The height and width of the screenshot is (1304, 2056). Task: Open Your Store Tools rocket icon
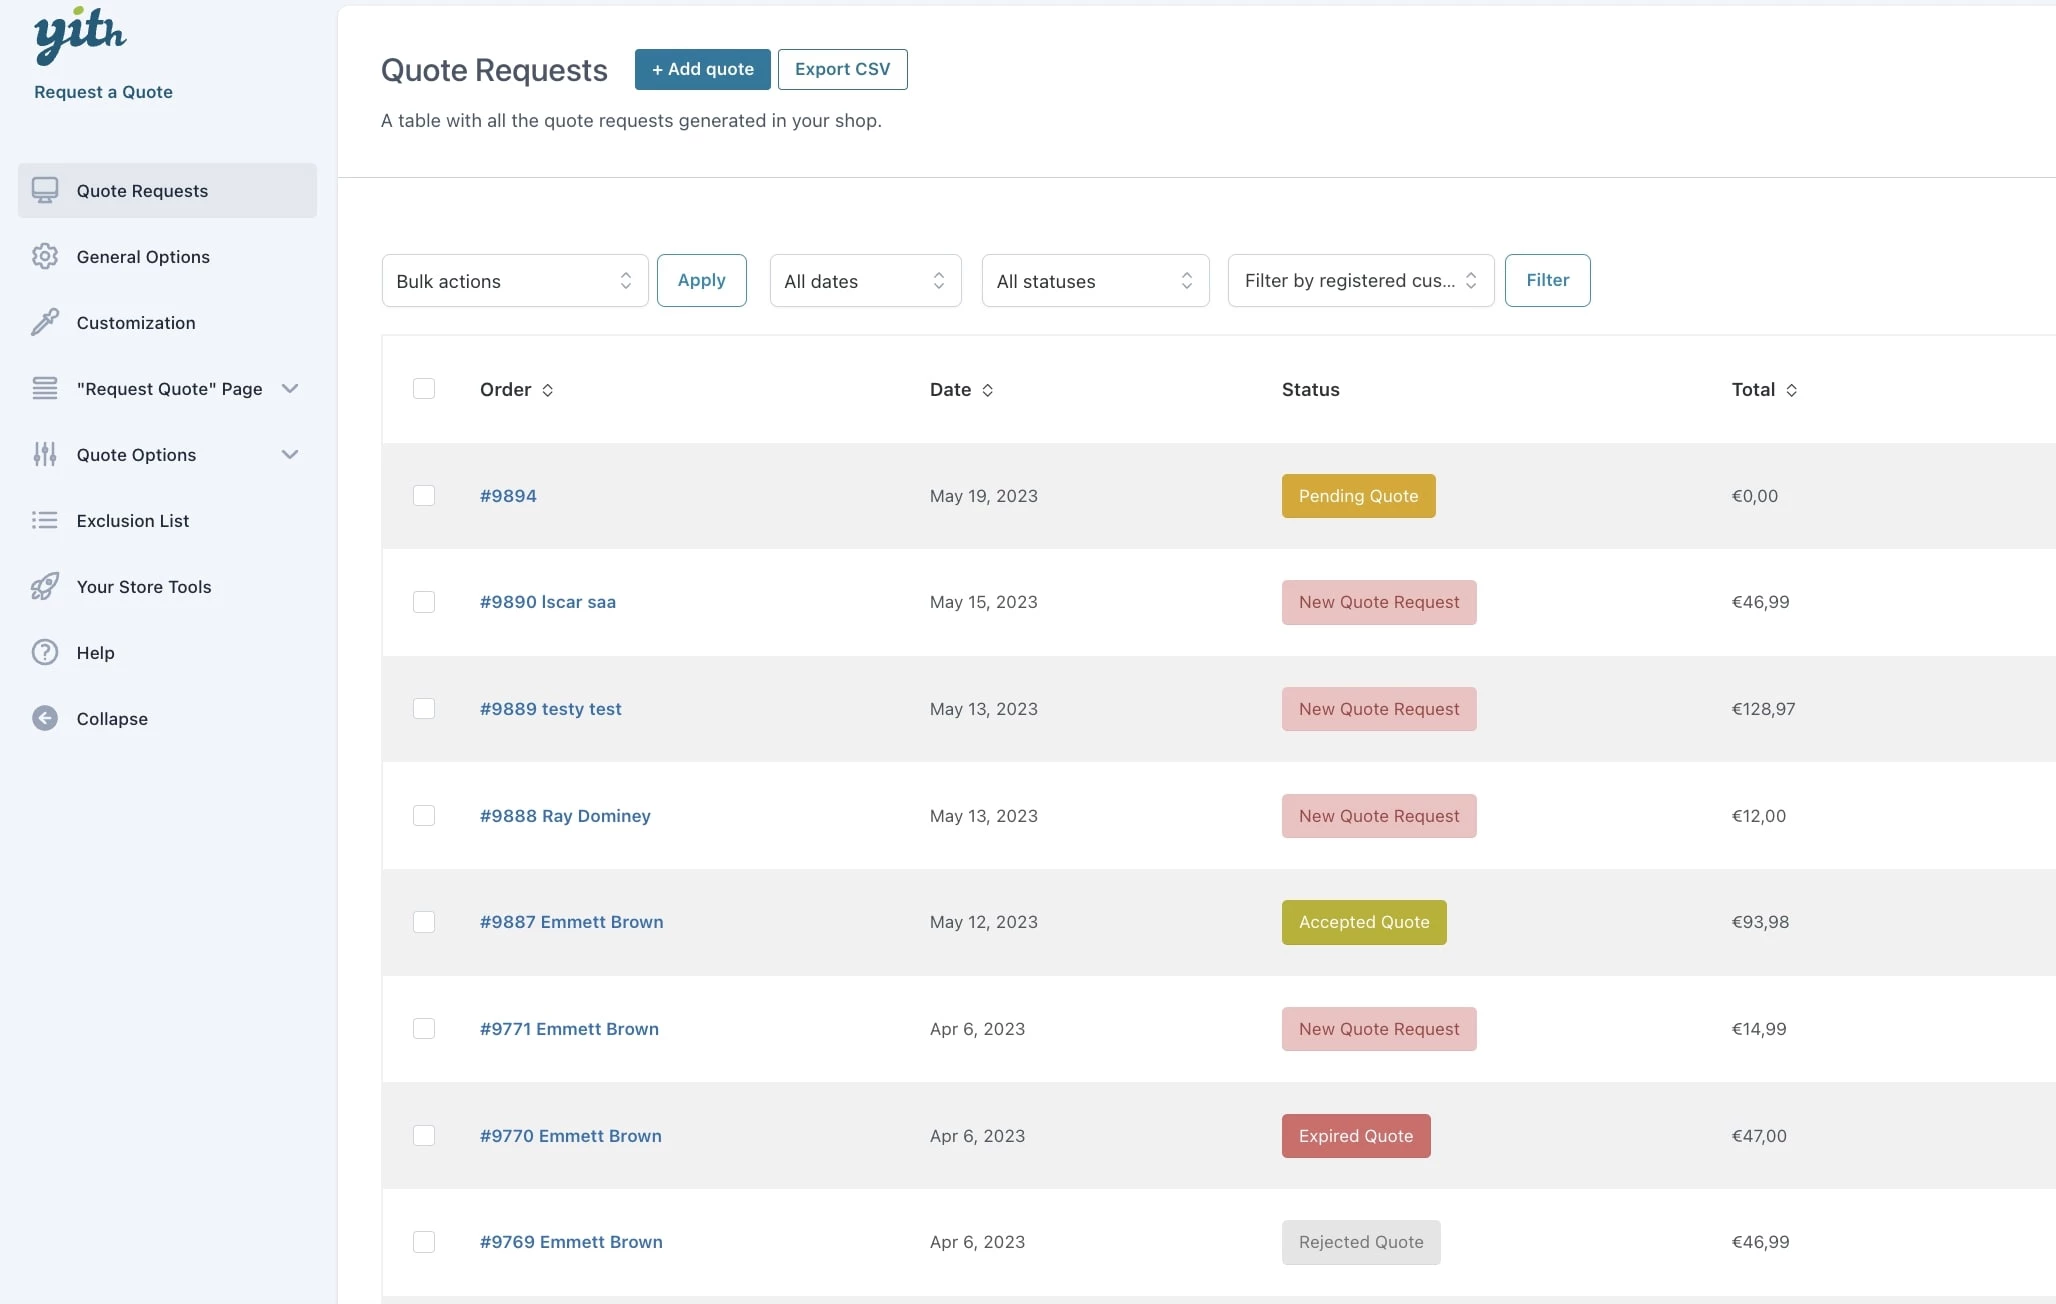pos(45,586)
